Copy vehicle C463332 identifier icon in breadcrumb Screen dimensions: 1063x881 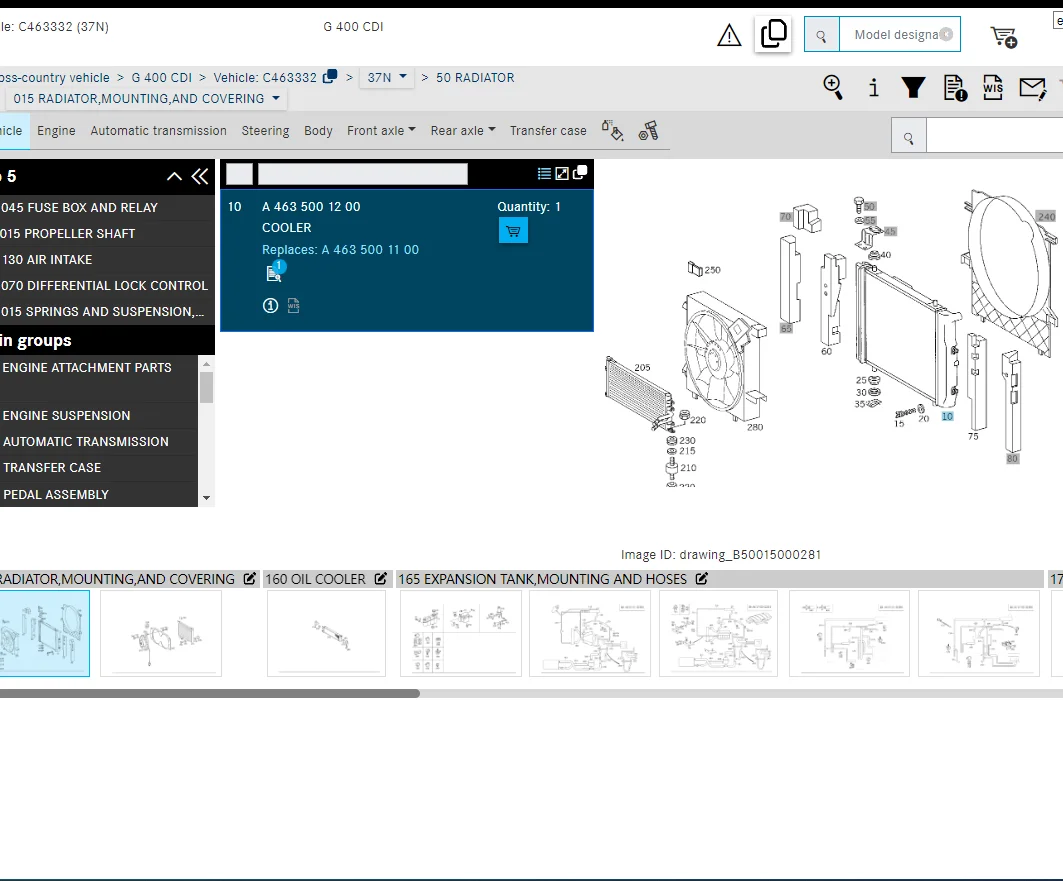pyautogui.click(x=329, y=77)
